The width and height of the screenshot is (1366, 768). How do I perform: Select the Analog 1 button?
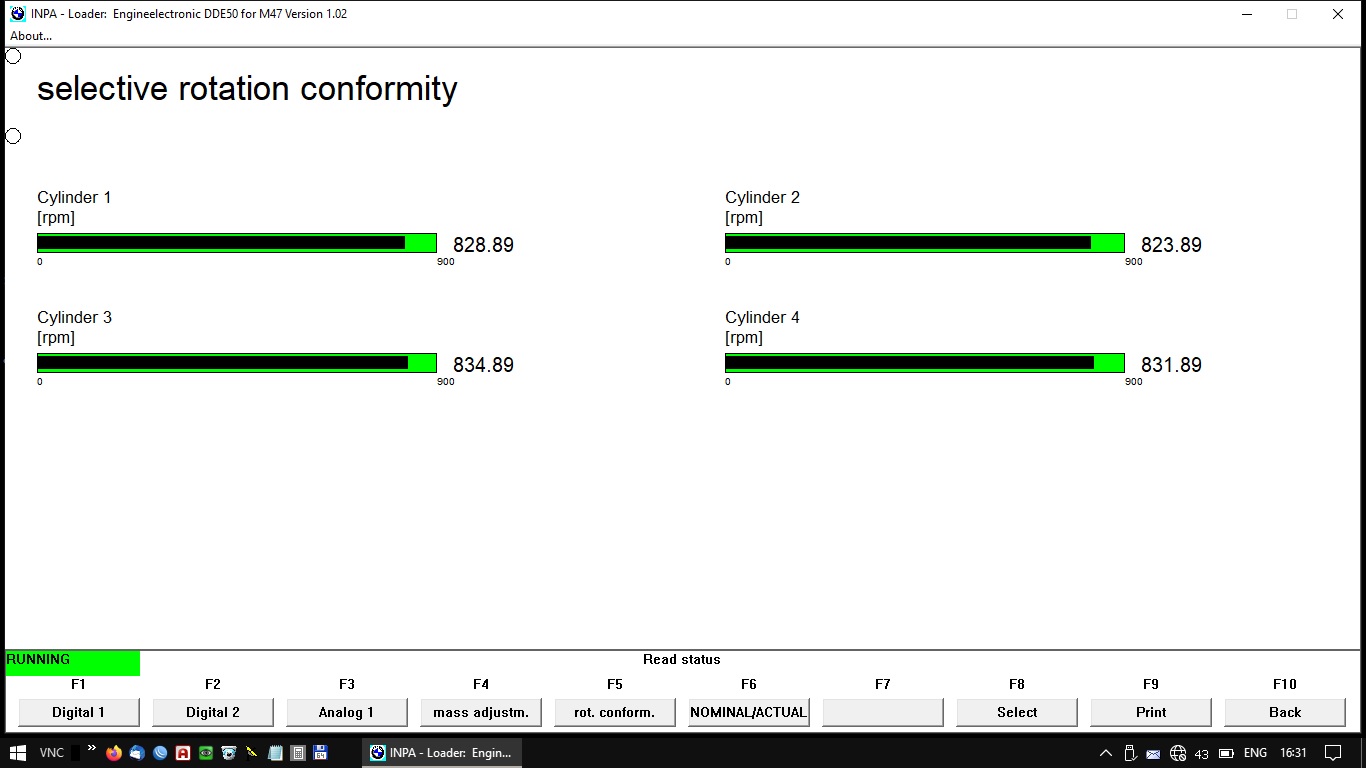click(x=347, y=712)
